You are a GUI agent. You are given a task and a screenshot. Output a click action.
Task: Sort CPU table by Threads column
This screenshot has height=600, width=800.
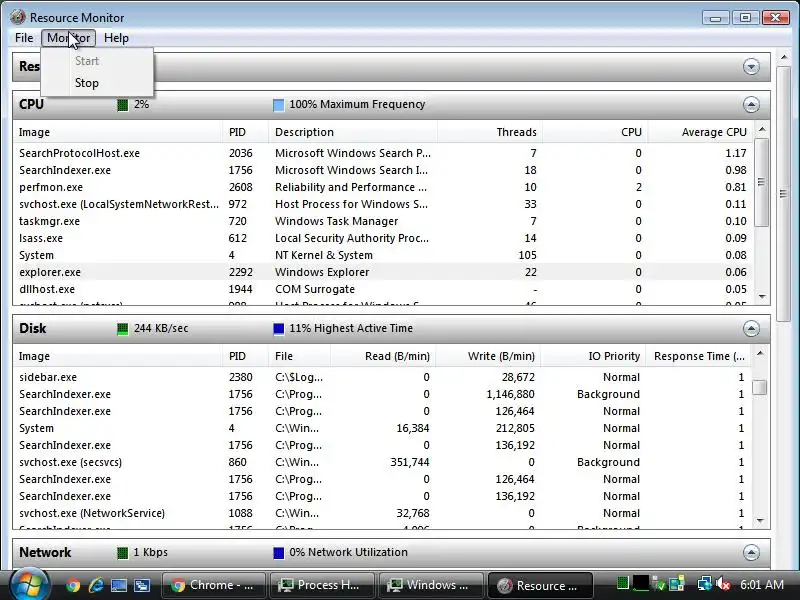click(490, 132)
